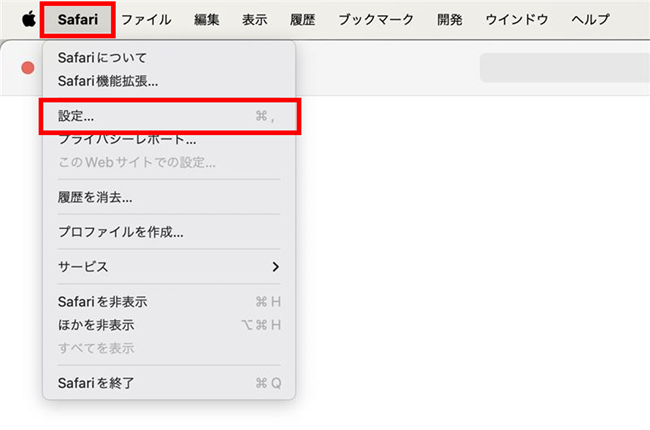This screenshot has width=650, height=430.
Task: Select Safariについて menu item
Action: click(x=169, y=58)
